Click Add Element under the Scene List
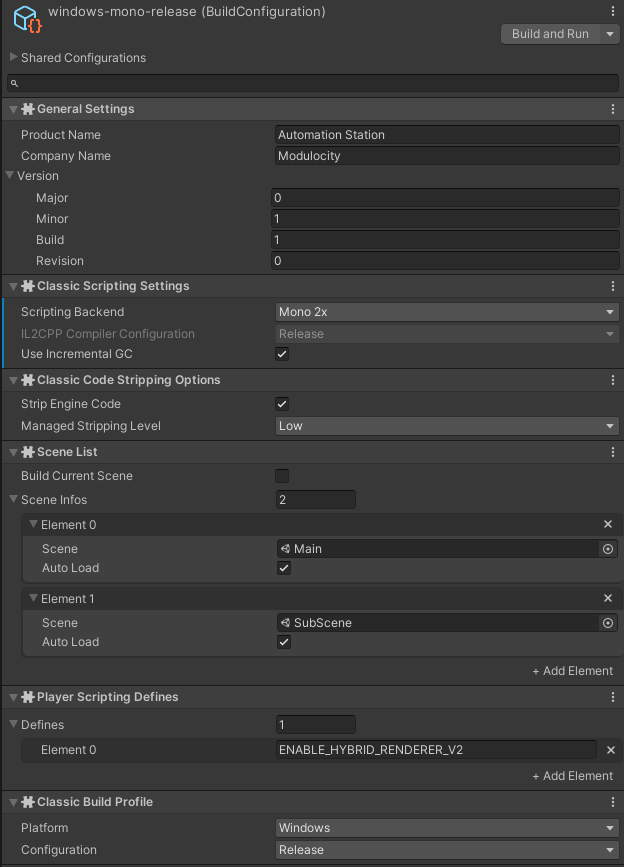Image resolution: width=624 pixels, height=867 pixels. (572, 670)
